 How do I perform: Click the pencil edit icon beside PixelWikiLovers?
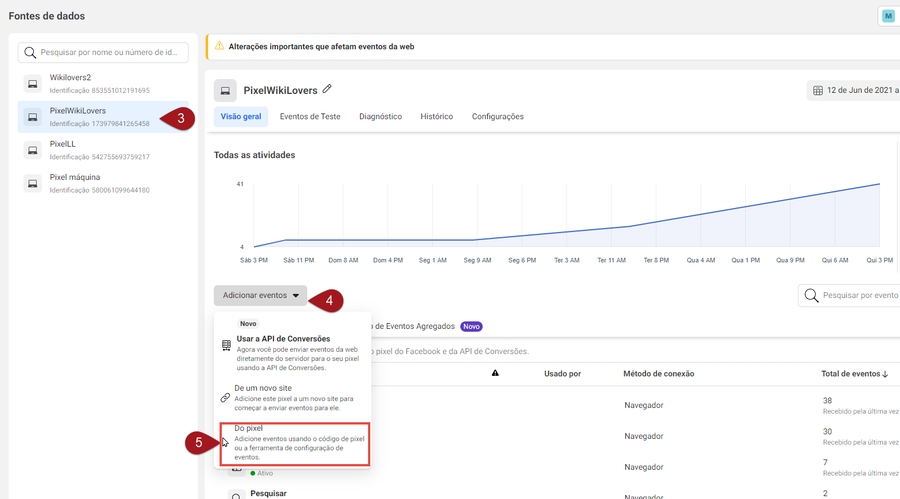click(327, 89)
